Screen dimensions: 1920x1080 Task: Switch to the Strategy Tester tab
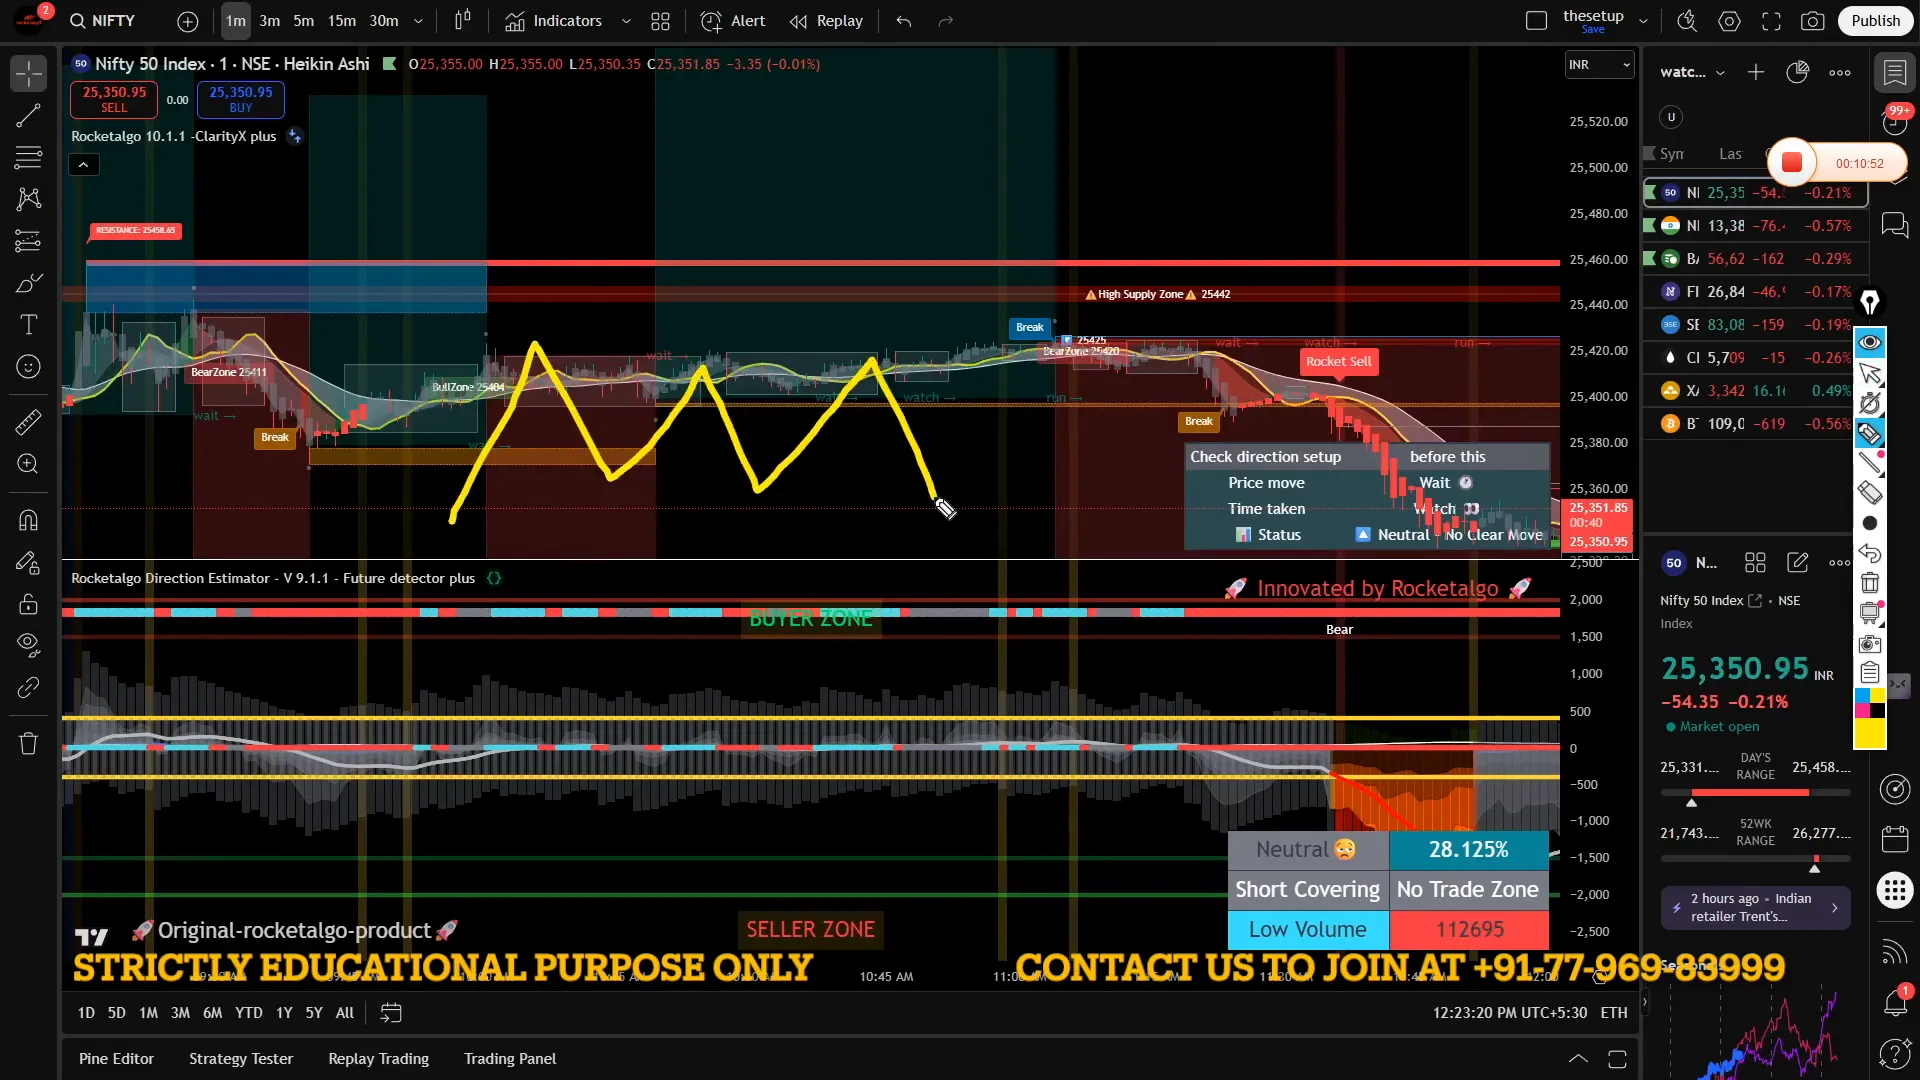241,1058
